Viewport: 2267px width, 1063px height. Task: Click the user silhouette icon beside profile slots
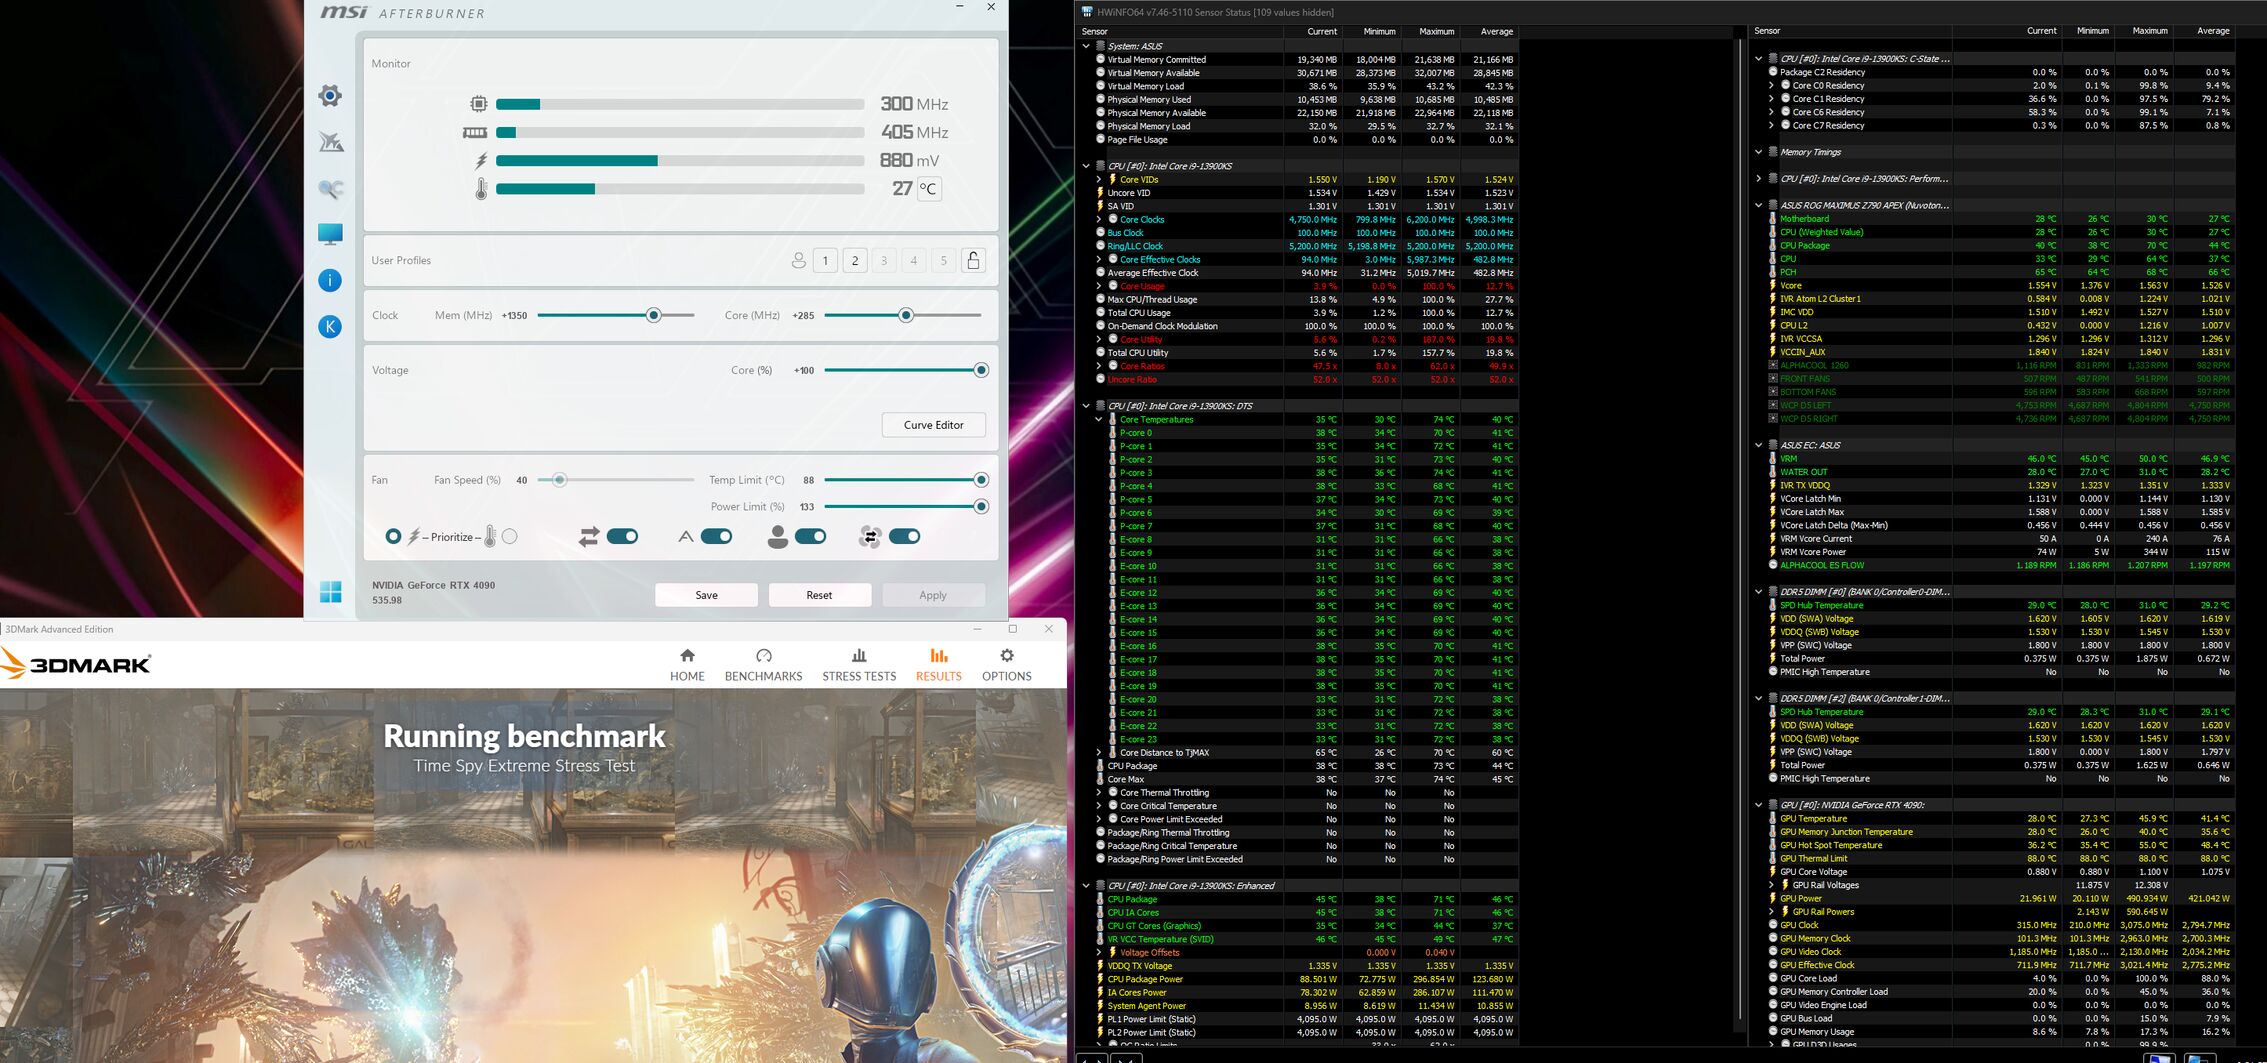[798, 261]
